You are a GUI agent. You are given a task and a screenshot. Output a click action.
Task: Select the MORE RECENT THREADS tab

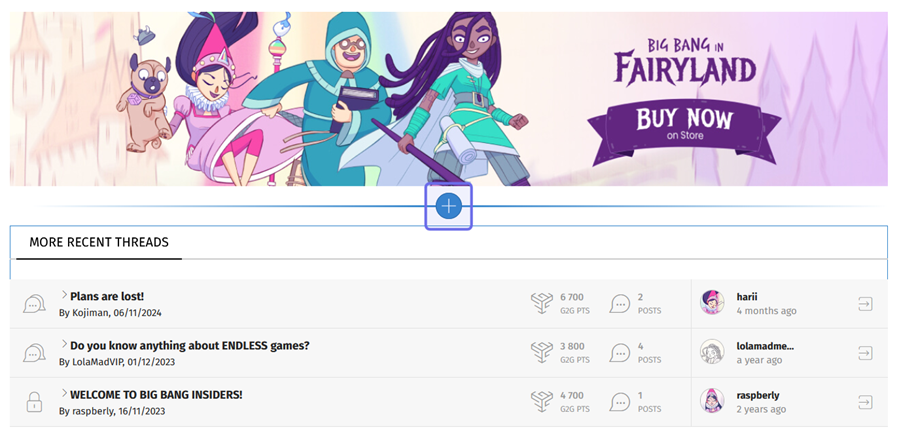coord(99,242)
